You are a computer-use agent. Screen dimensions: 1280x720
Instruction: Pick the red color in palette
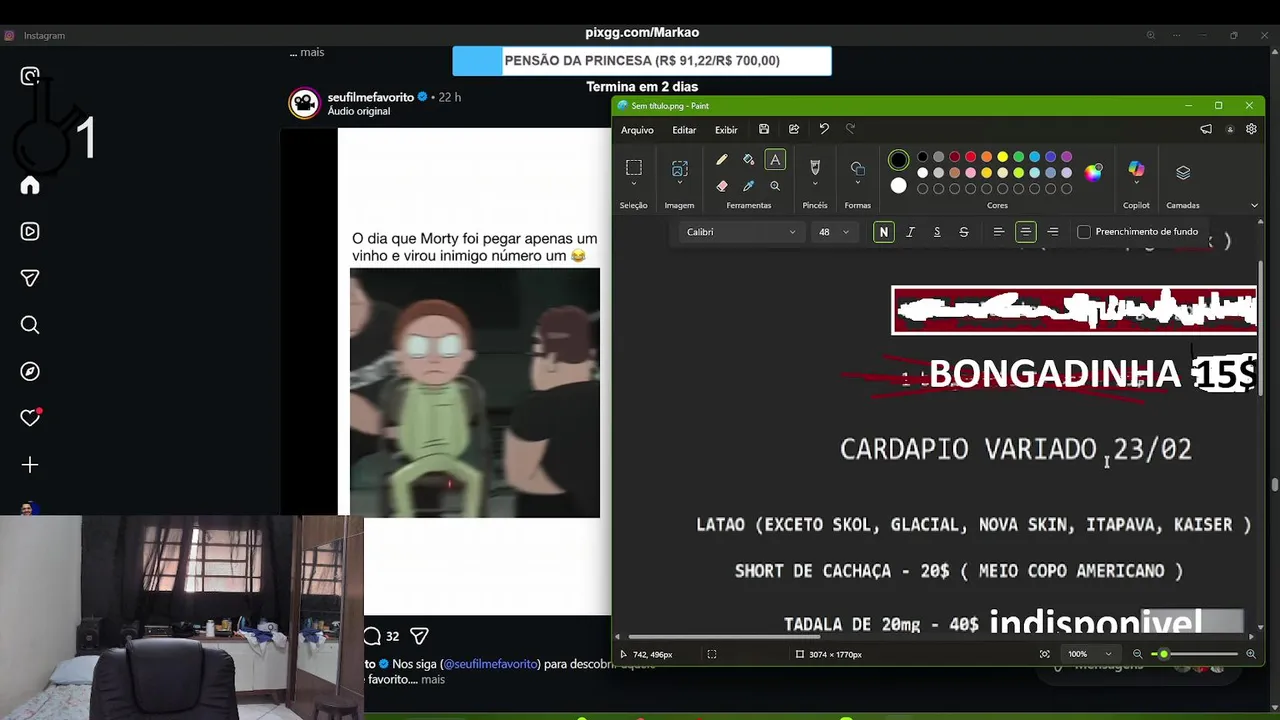[970, 157]
